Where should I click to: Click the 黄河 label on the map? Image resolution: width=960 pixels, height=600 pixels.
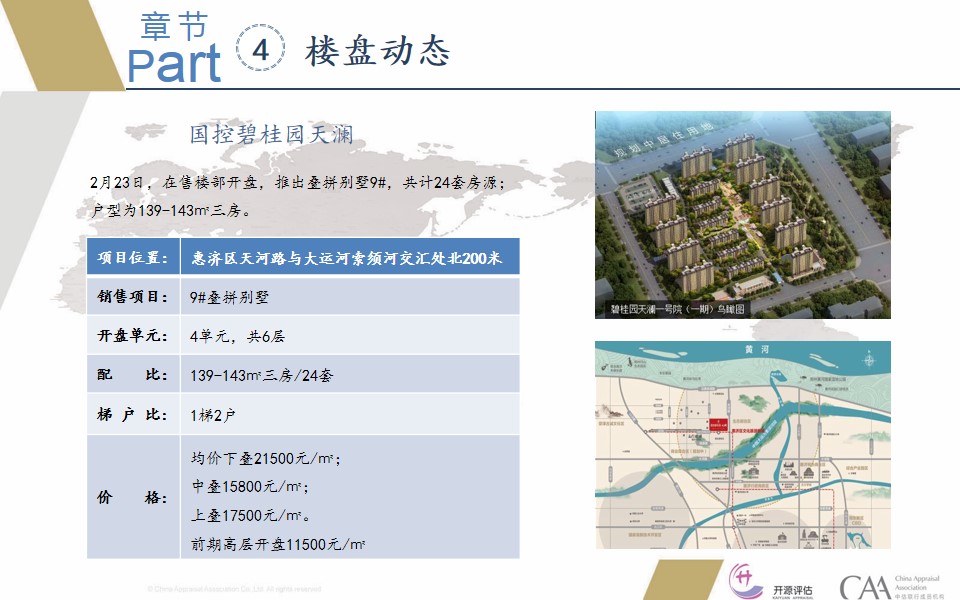coord(742,350)
